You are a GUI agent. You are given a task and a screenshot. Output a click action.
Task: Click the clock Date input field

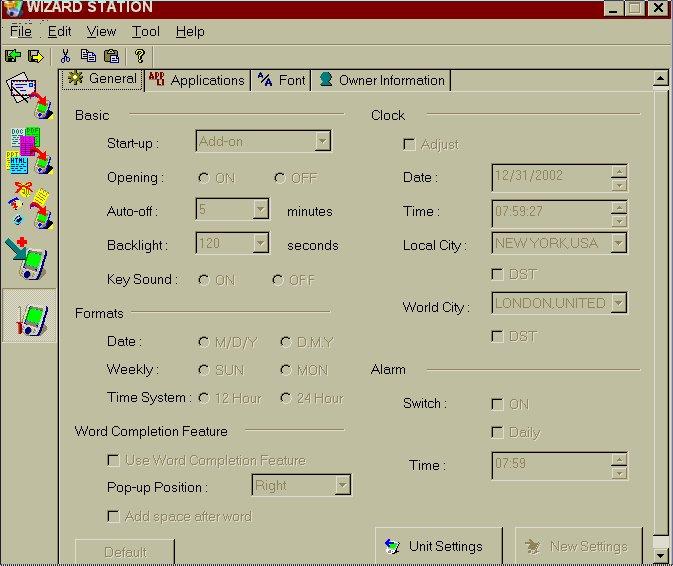(x=551, y=176)
